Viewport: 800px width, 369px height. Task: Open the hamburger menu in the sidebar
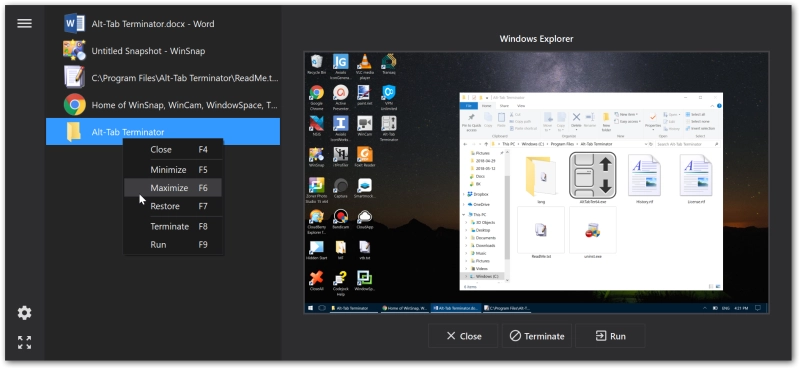(x=24, y=23)
